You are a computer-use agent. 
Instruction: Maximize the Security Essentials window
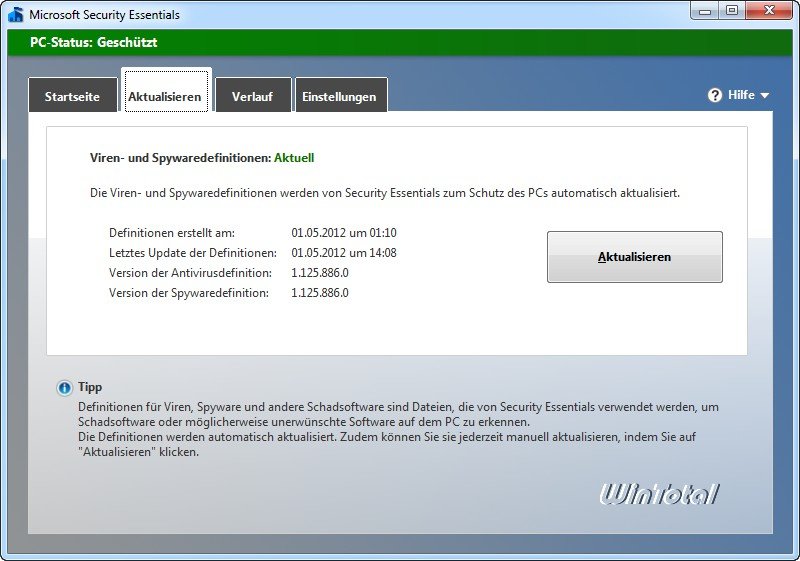click(732, 10)
